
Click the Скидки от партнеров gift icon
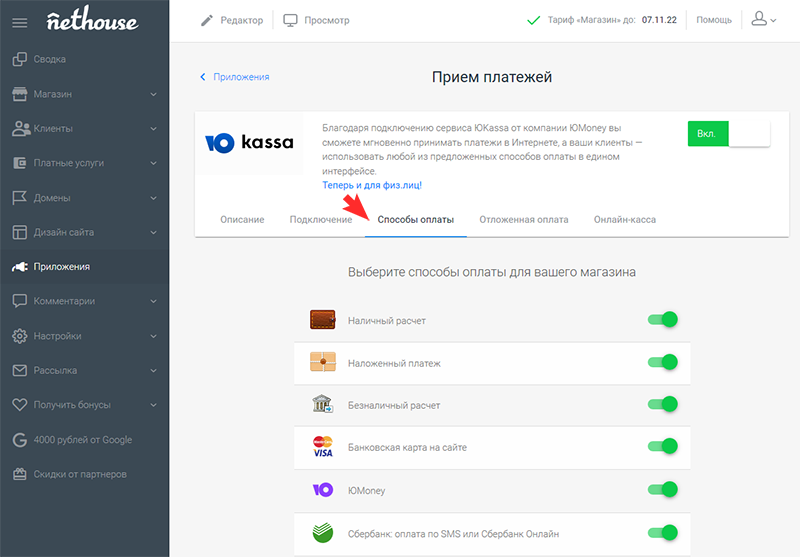tap(19, 474)
